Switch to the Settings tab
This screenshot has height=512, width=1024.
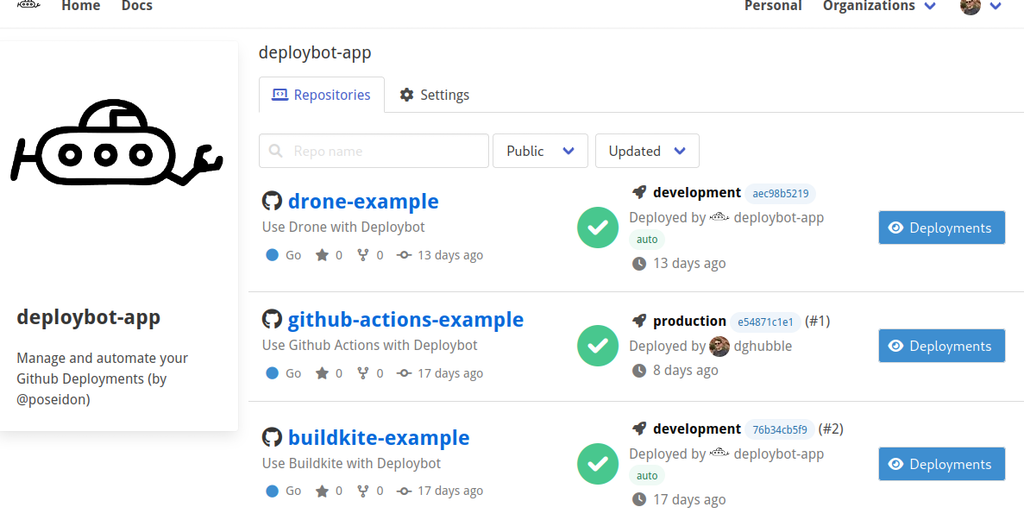[434, 95]
